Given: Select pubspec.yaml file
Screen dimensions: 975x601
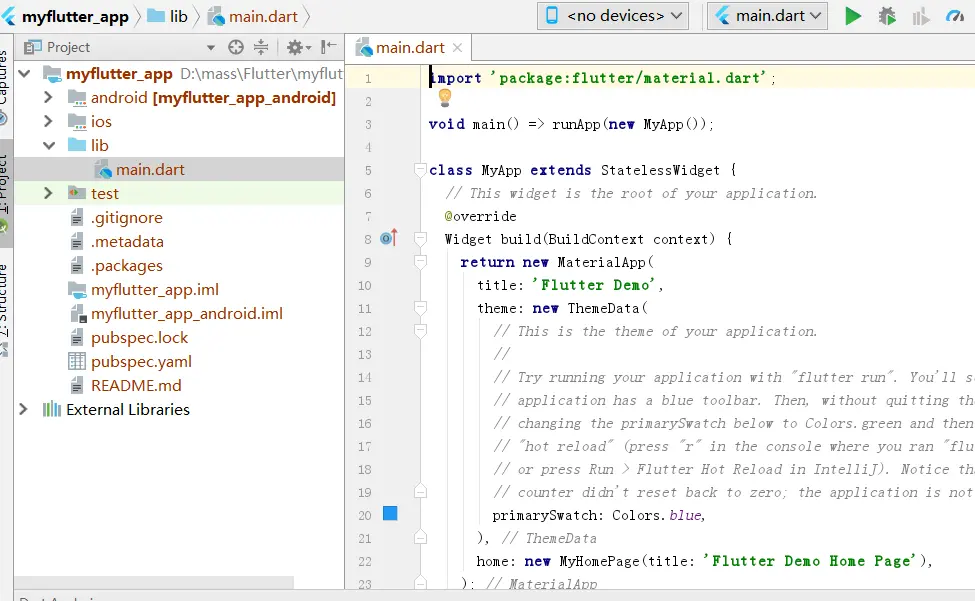Looking at the screenshot, I should click(141, 362).
